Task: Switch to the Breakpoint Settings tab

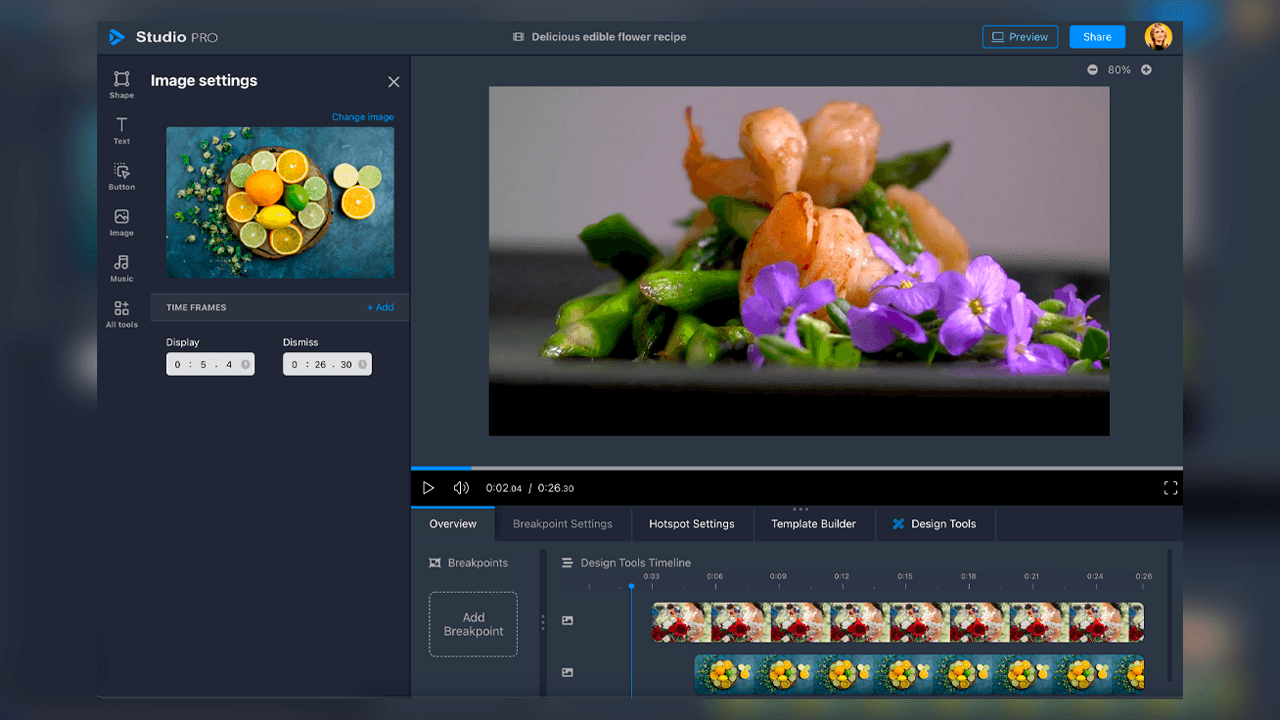Action: (x=563, y=524)
